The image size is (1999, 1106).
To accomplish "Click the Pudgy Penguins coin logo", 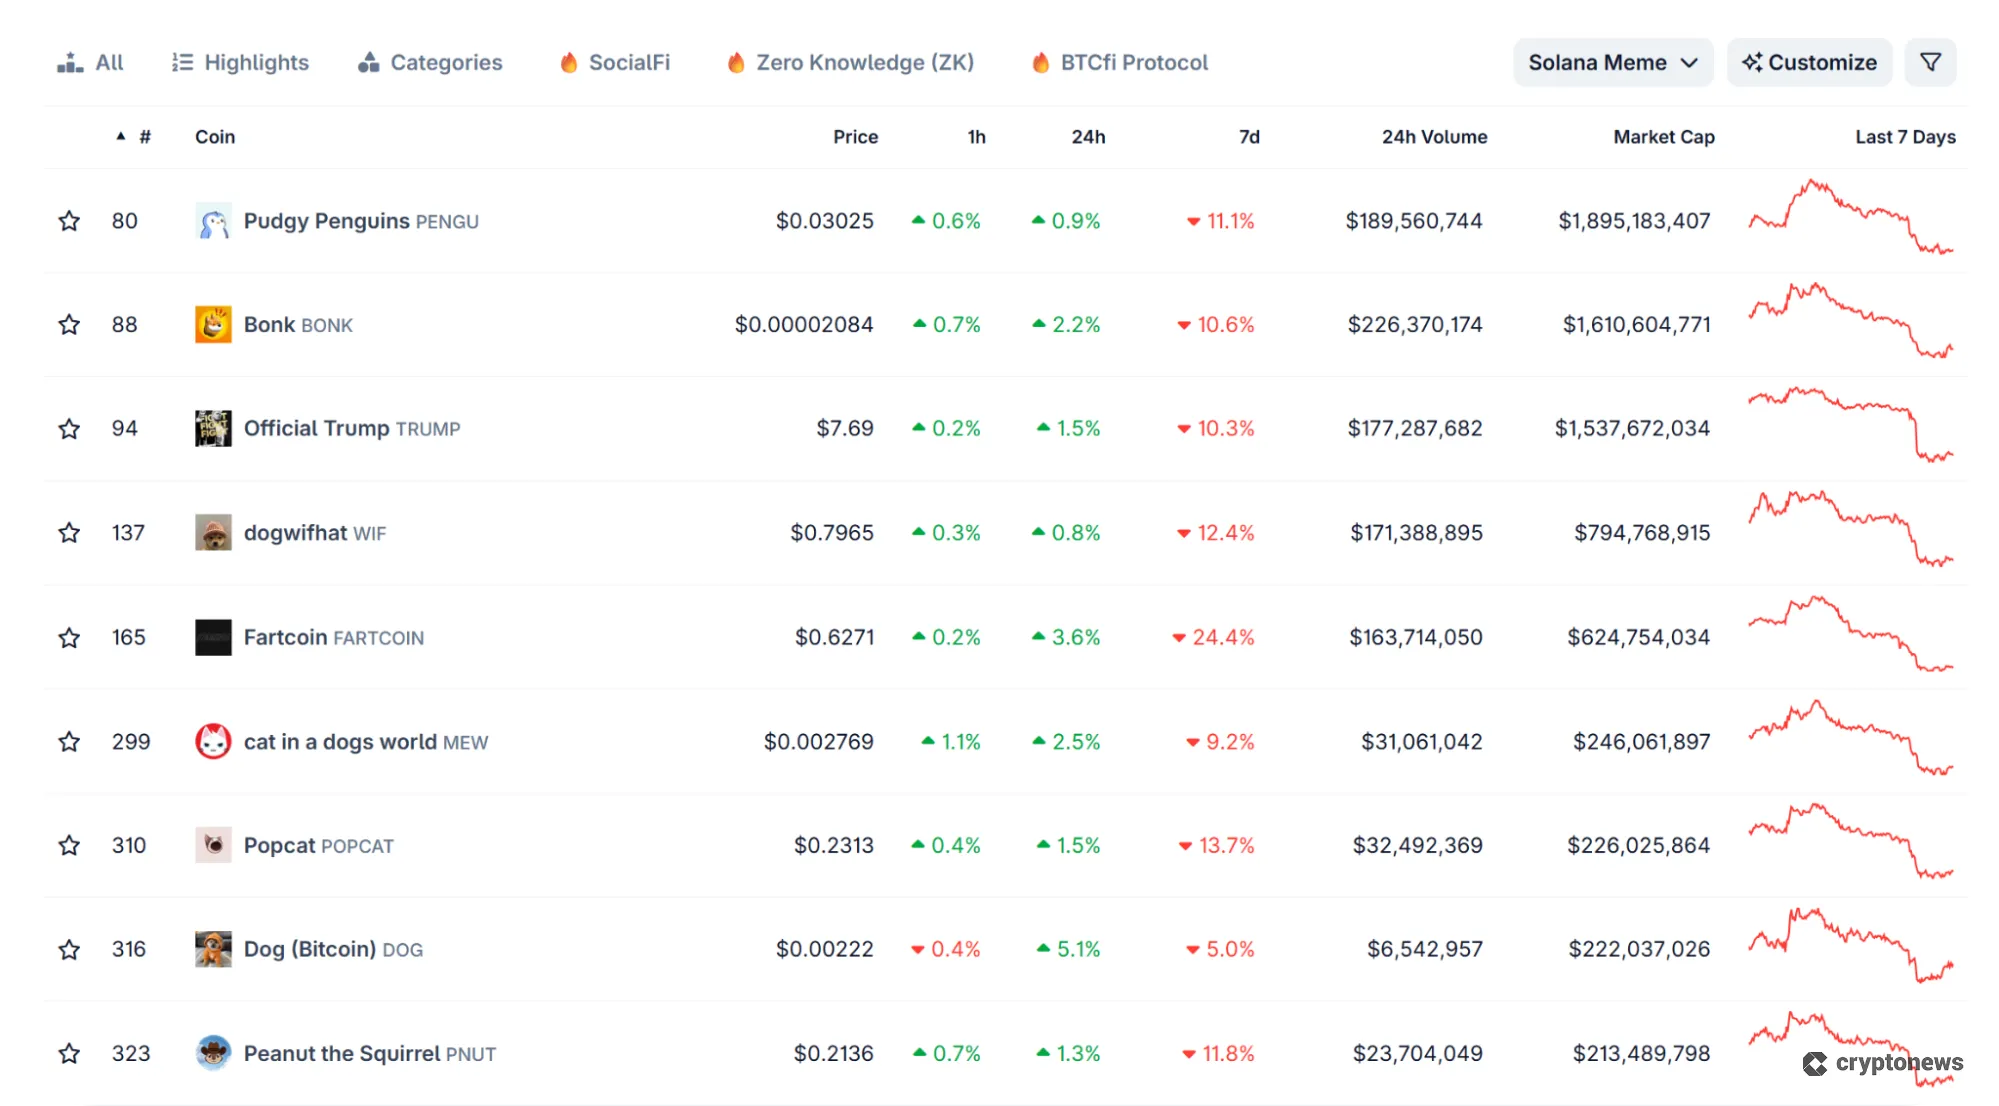I will pos(212,221).
